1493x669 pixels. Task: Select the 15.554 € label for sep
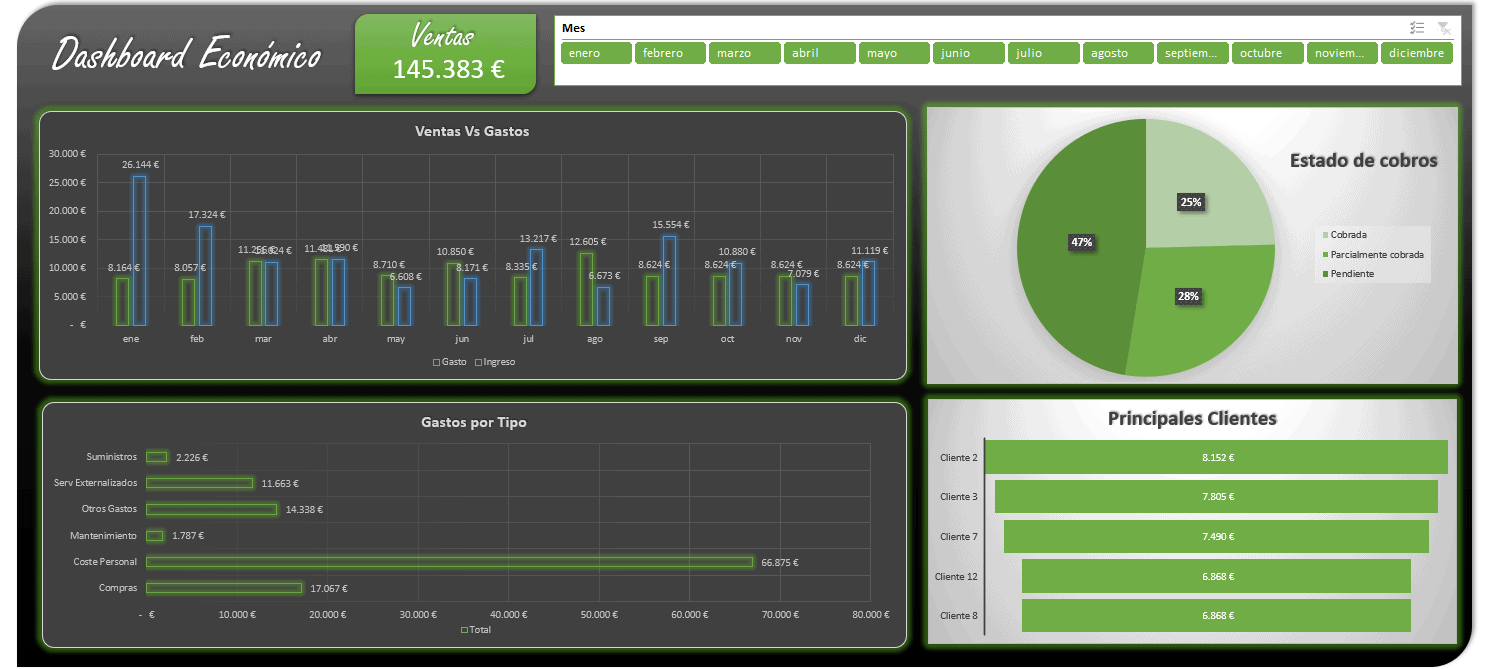coord(671,225)
